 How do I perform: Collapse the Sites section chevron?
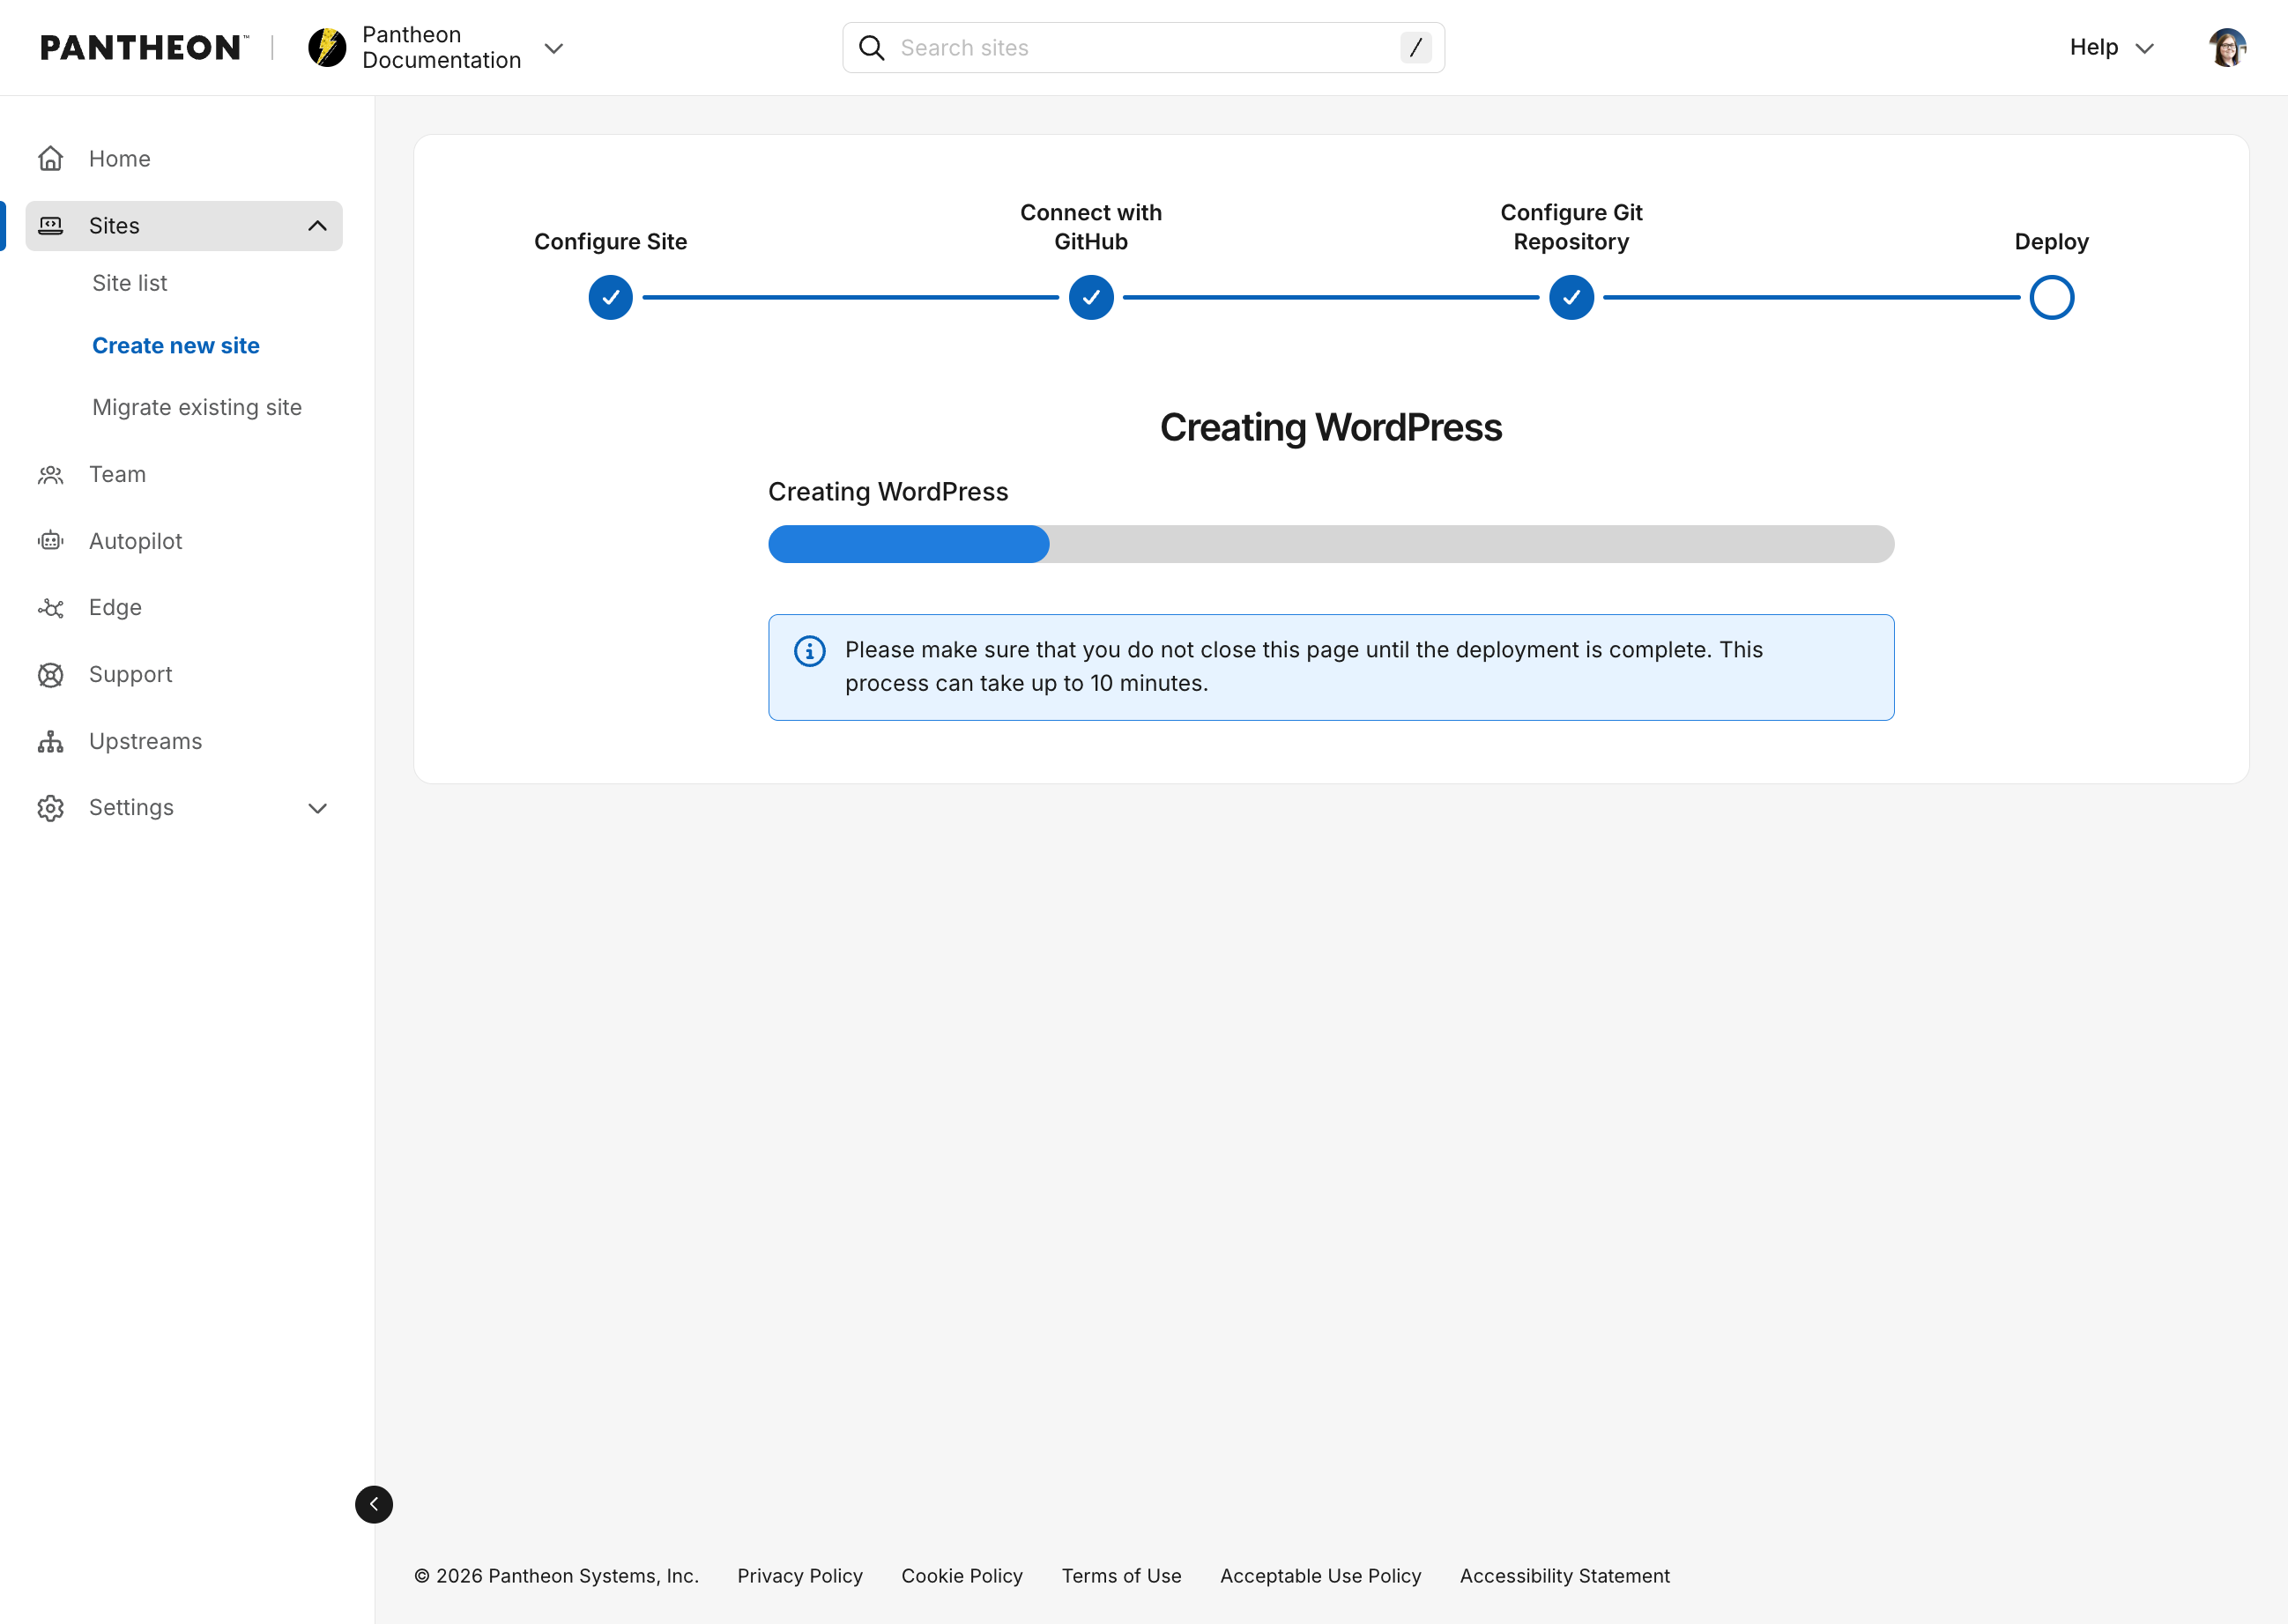click(x=317, y=226)
